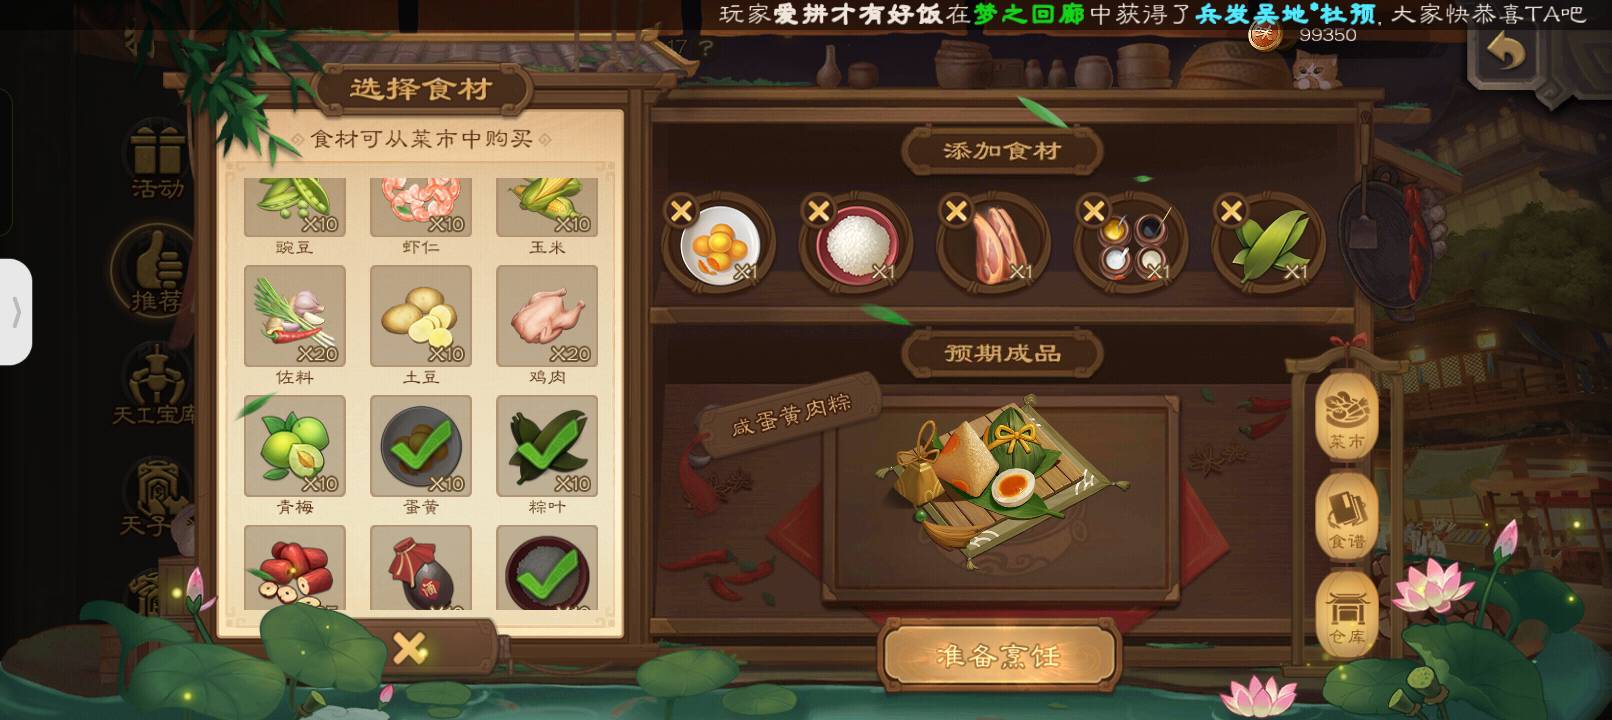Open the 菜市 market lantern
Viewport: 1612px width, 720px height.
pos(1346,414)
